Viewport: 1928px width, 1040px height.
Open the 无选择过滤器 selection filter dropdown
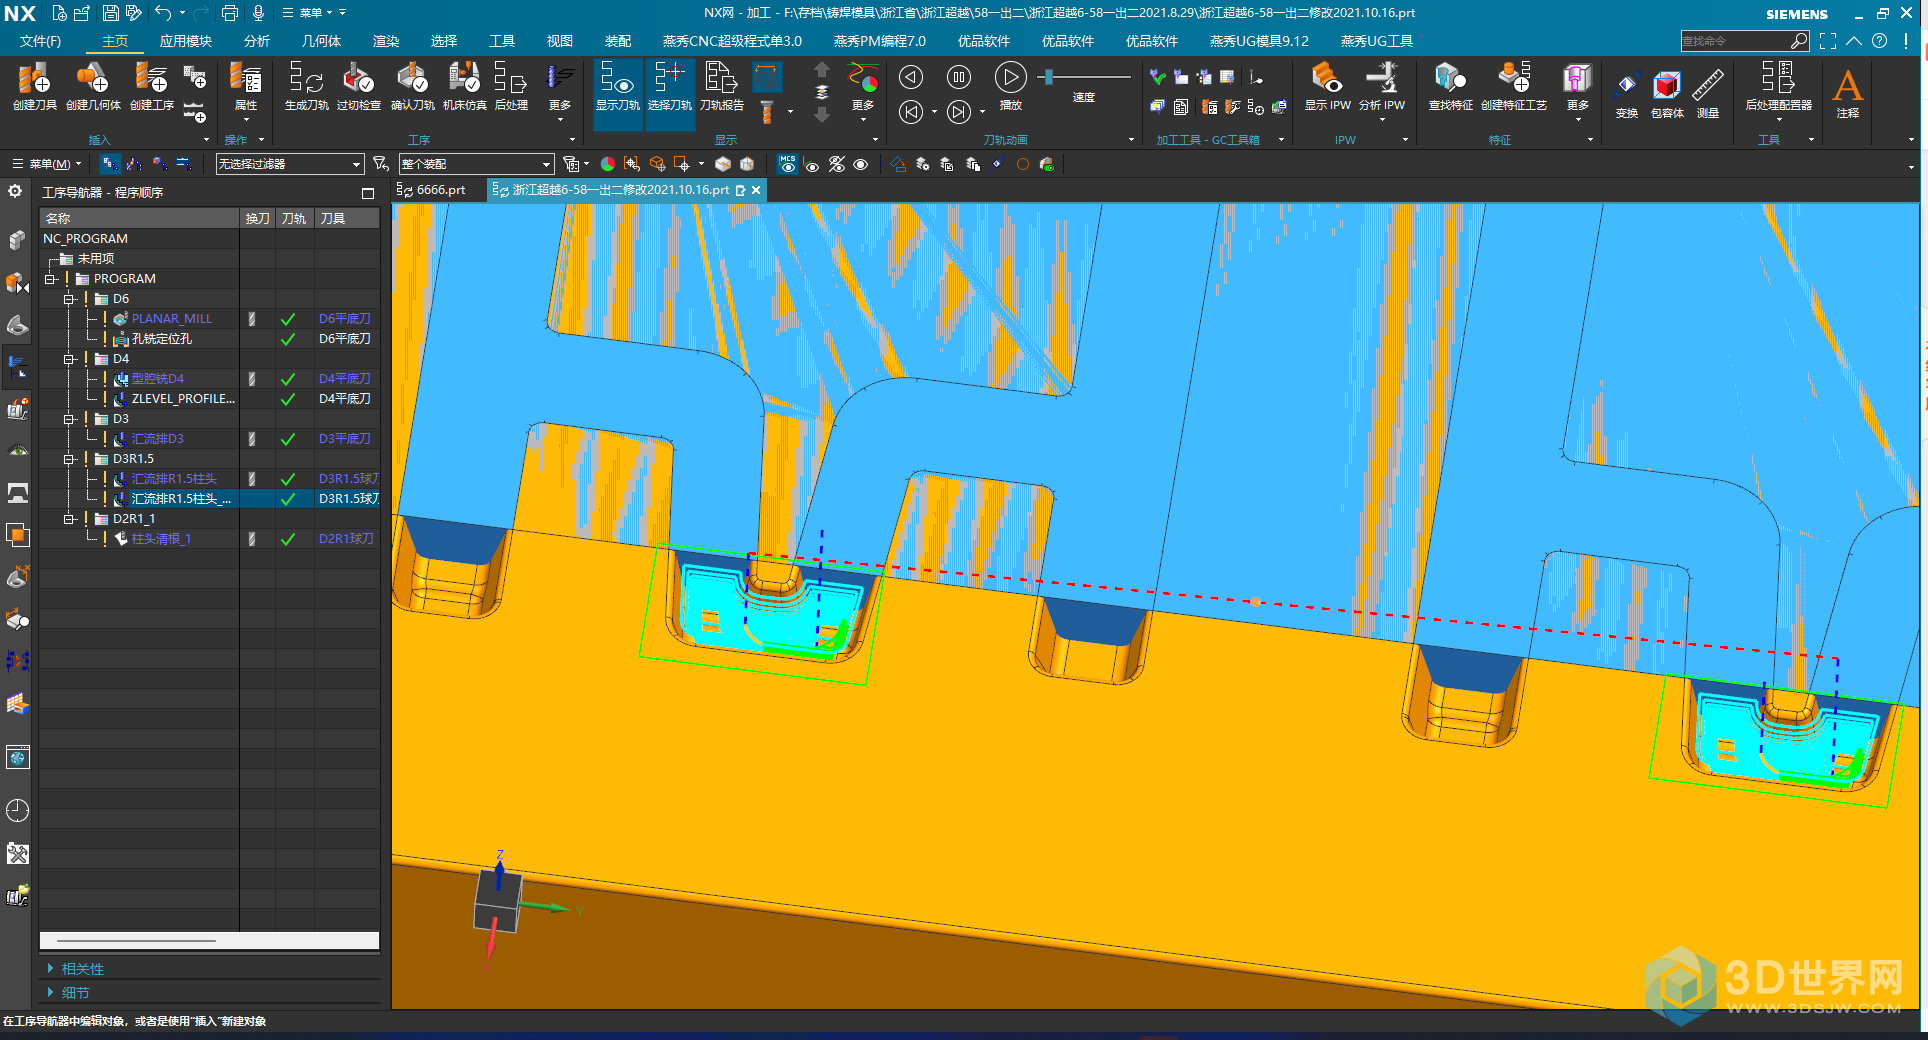coord(289,164)
